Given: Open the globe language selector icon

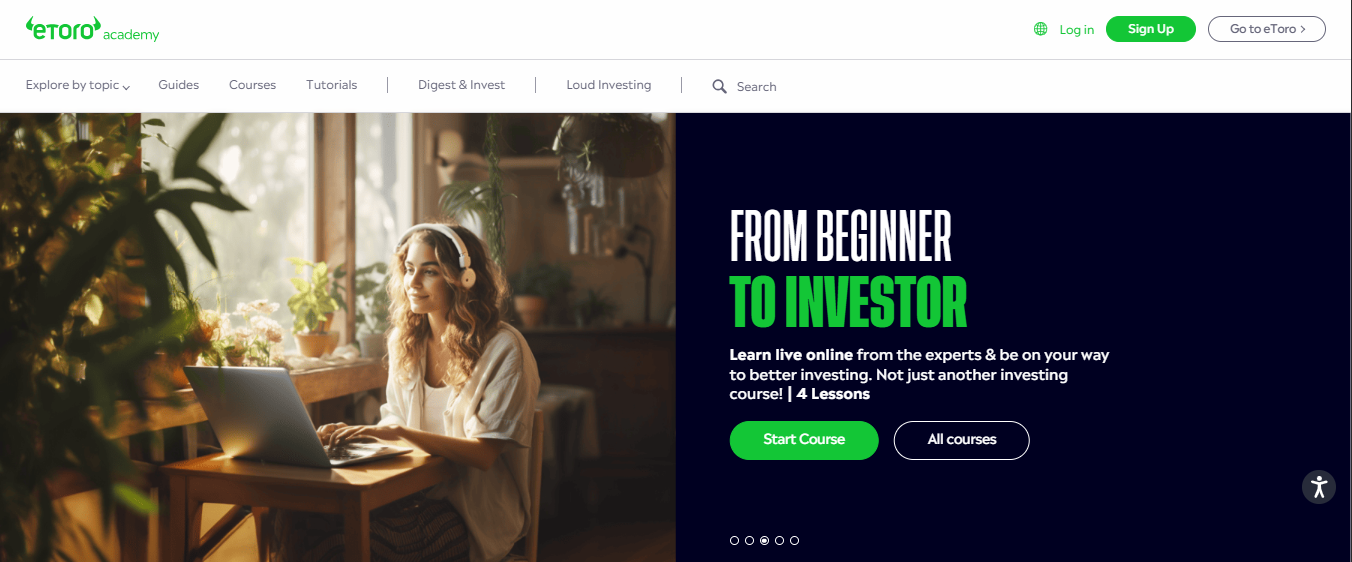Looking at the screenshot, I should (x=1041, y=29).
